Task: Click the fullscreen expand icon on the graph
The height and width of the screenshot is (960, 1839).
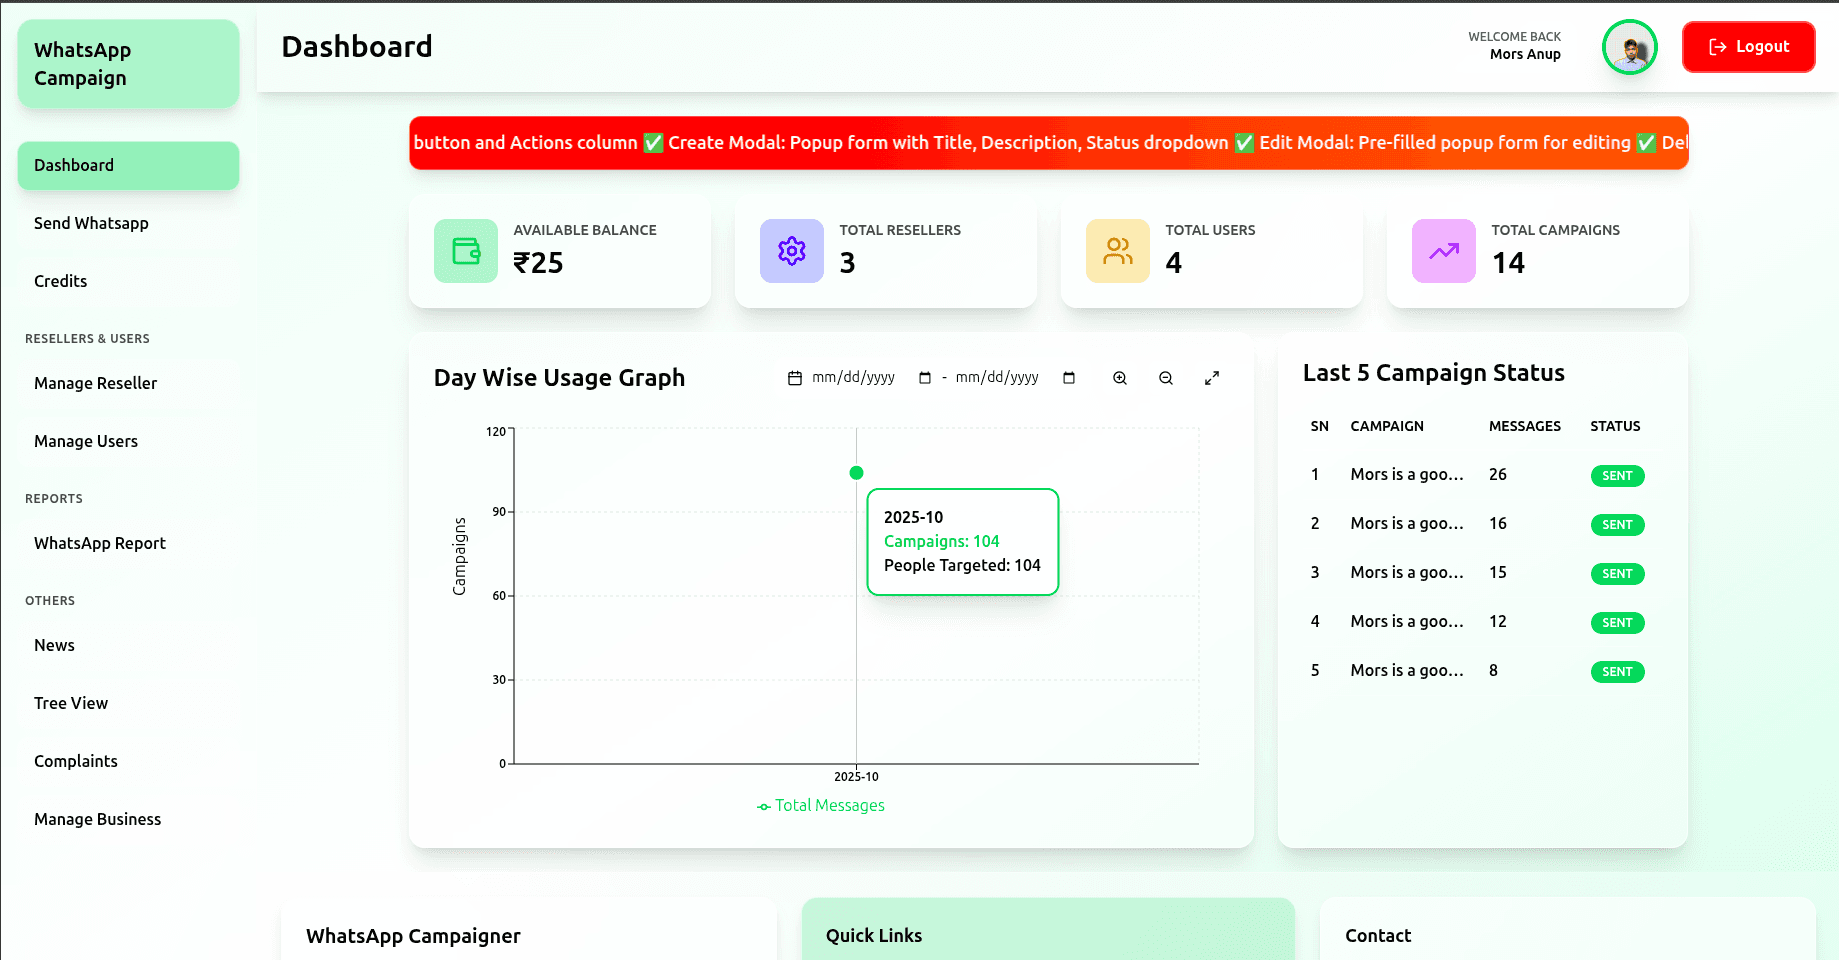Action: pyautogui.click(x=1211, y=378)
